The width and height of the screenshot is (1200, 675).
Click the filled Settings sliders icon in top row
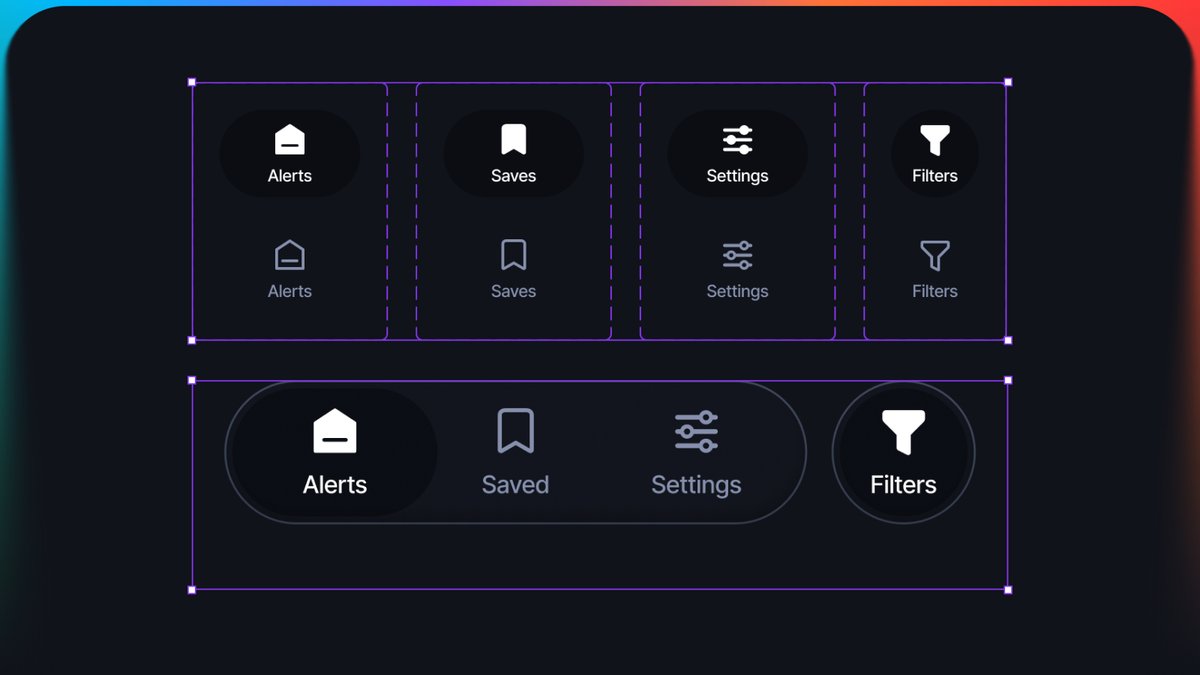click(738, 140)
